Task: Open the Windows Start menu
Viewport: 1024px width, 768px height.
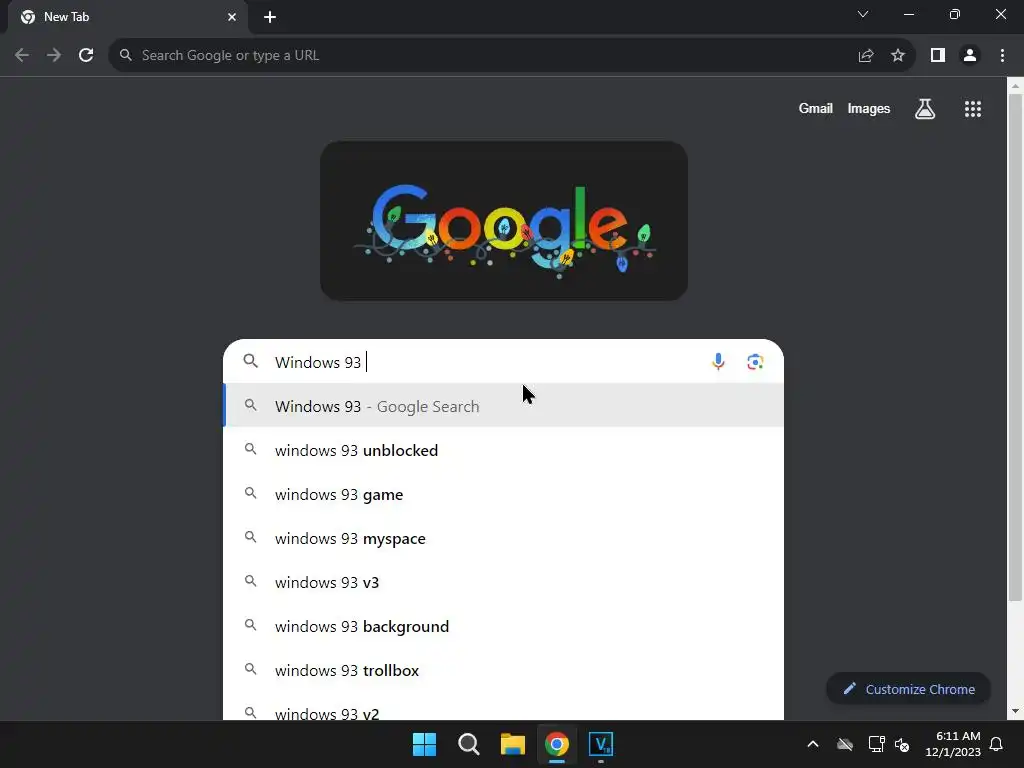Action: pos(424,744)
